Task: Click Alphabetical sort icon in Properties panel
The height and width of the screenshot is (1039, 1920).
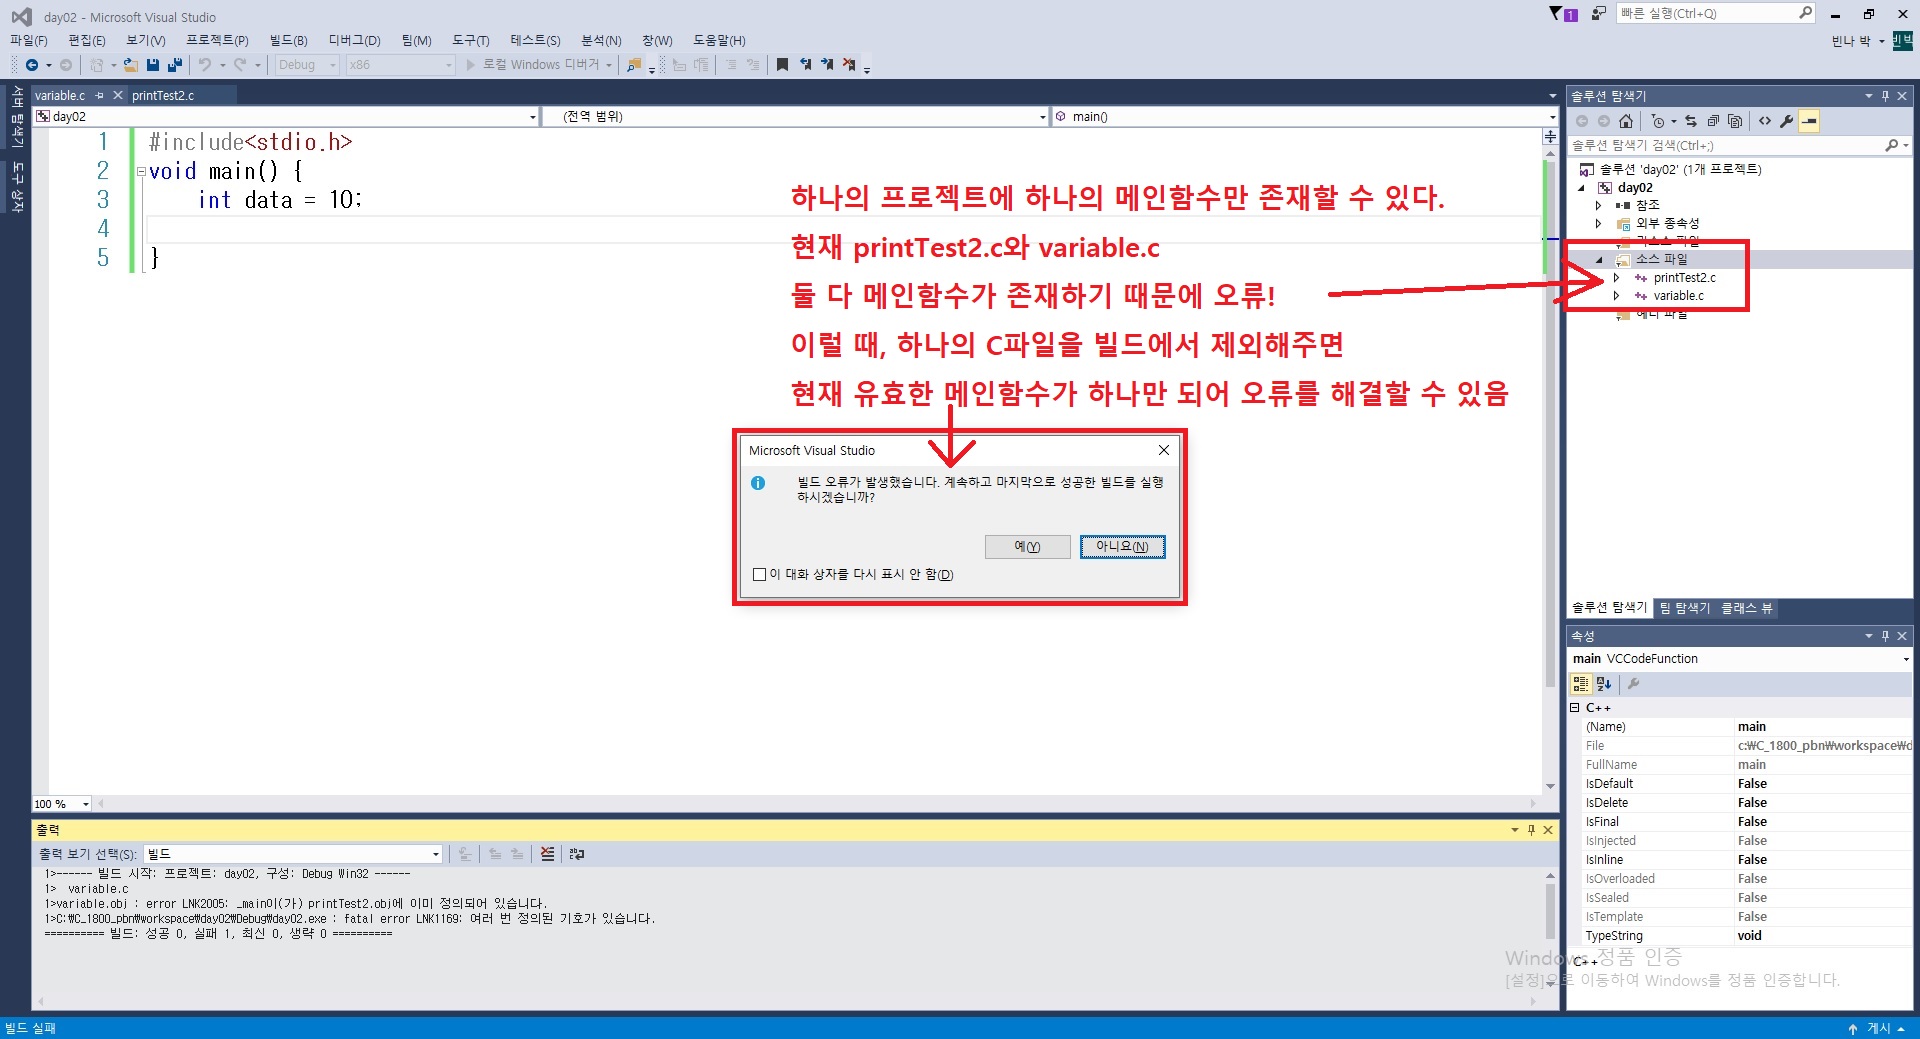Action: [x=1604, y=684]
